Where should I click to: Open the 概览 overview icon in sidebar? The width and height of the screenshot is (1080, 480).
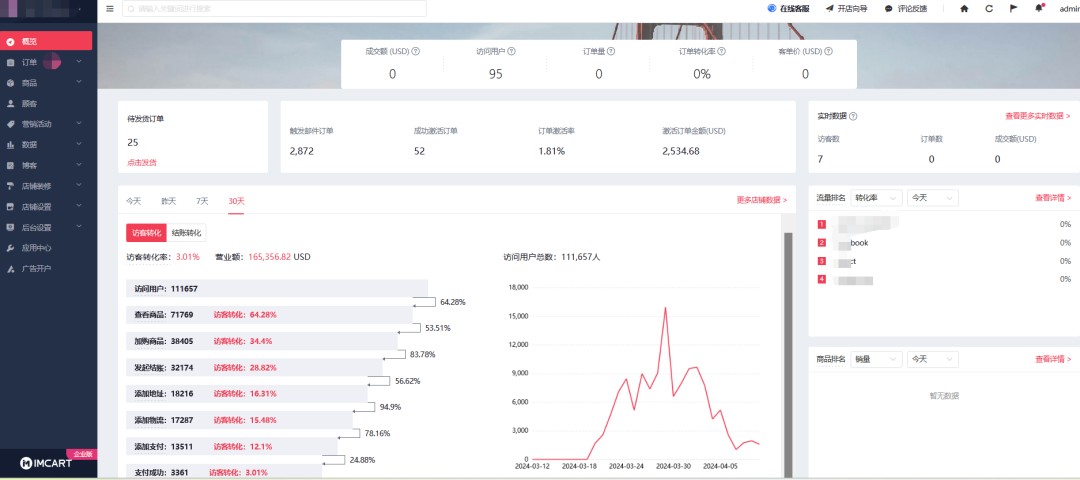tap(10, 41)
